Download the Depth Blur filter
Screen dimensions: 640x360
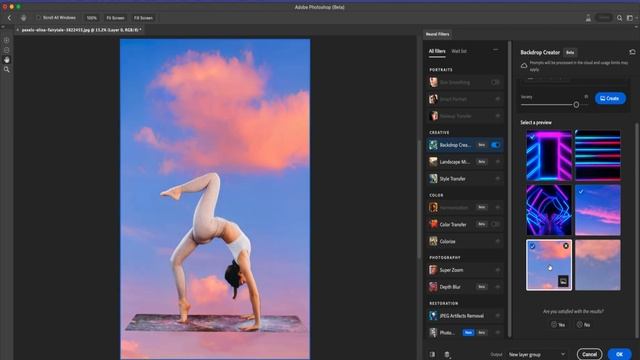498,287
